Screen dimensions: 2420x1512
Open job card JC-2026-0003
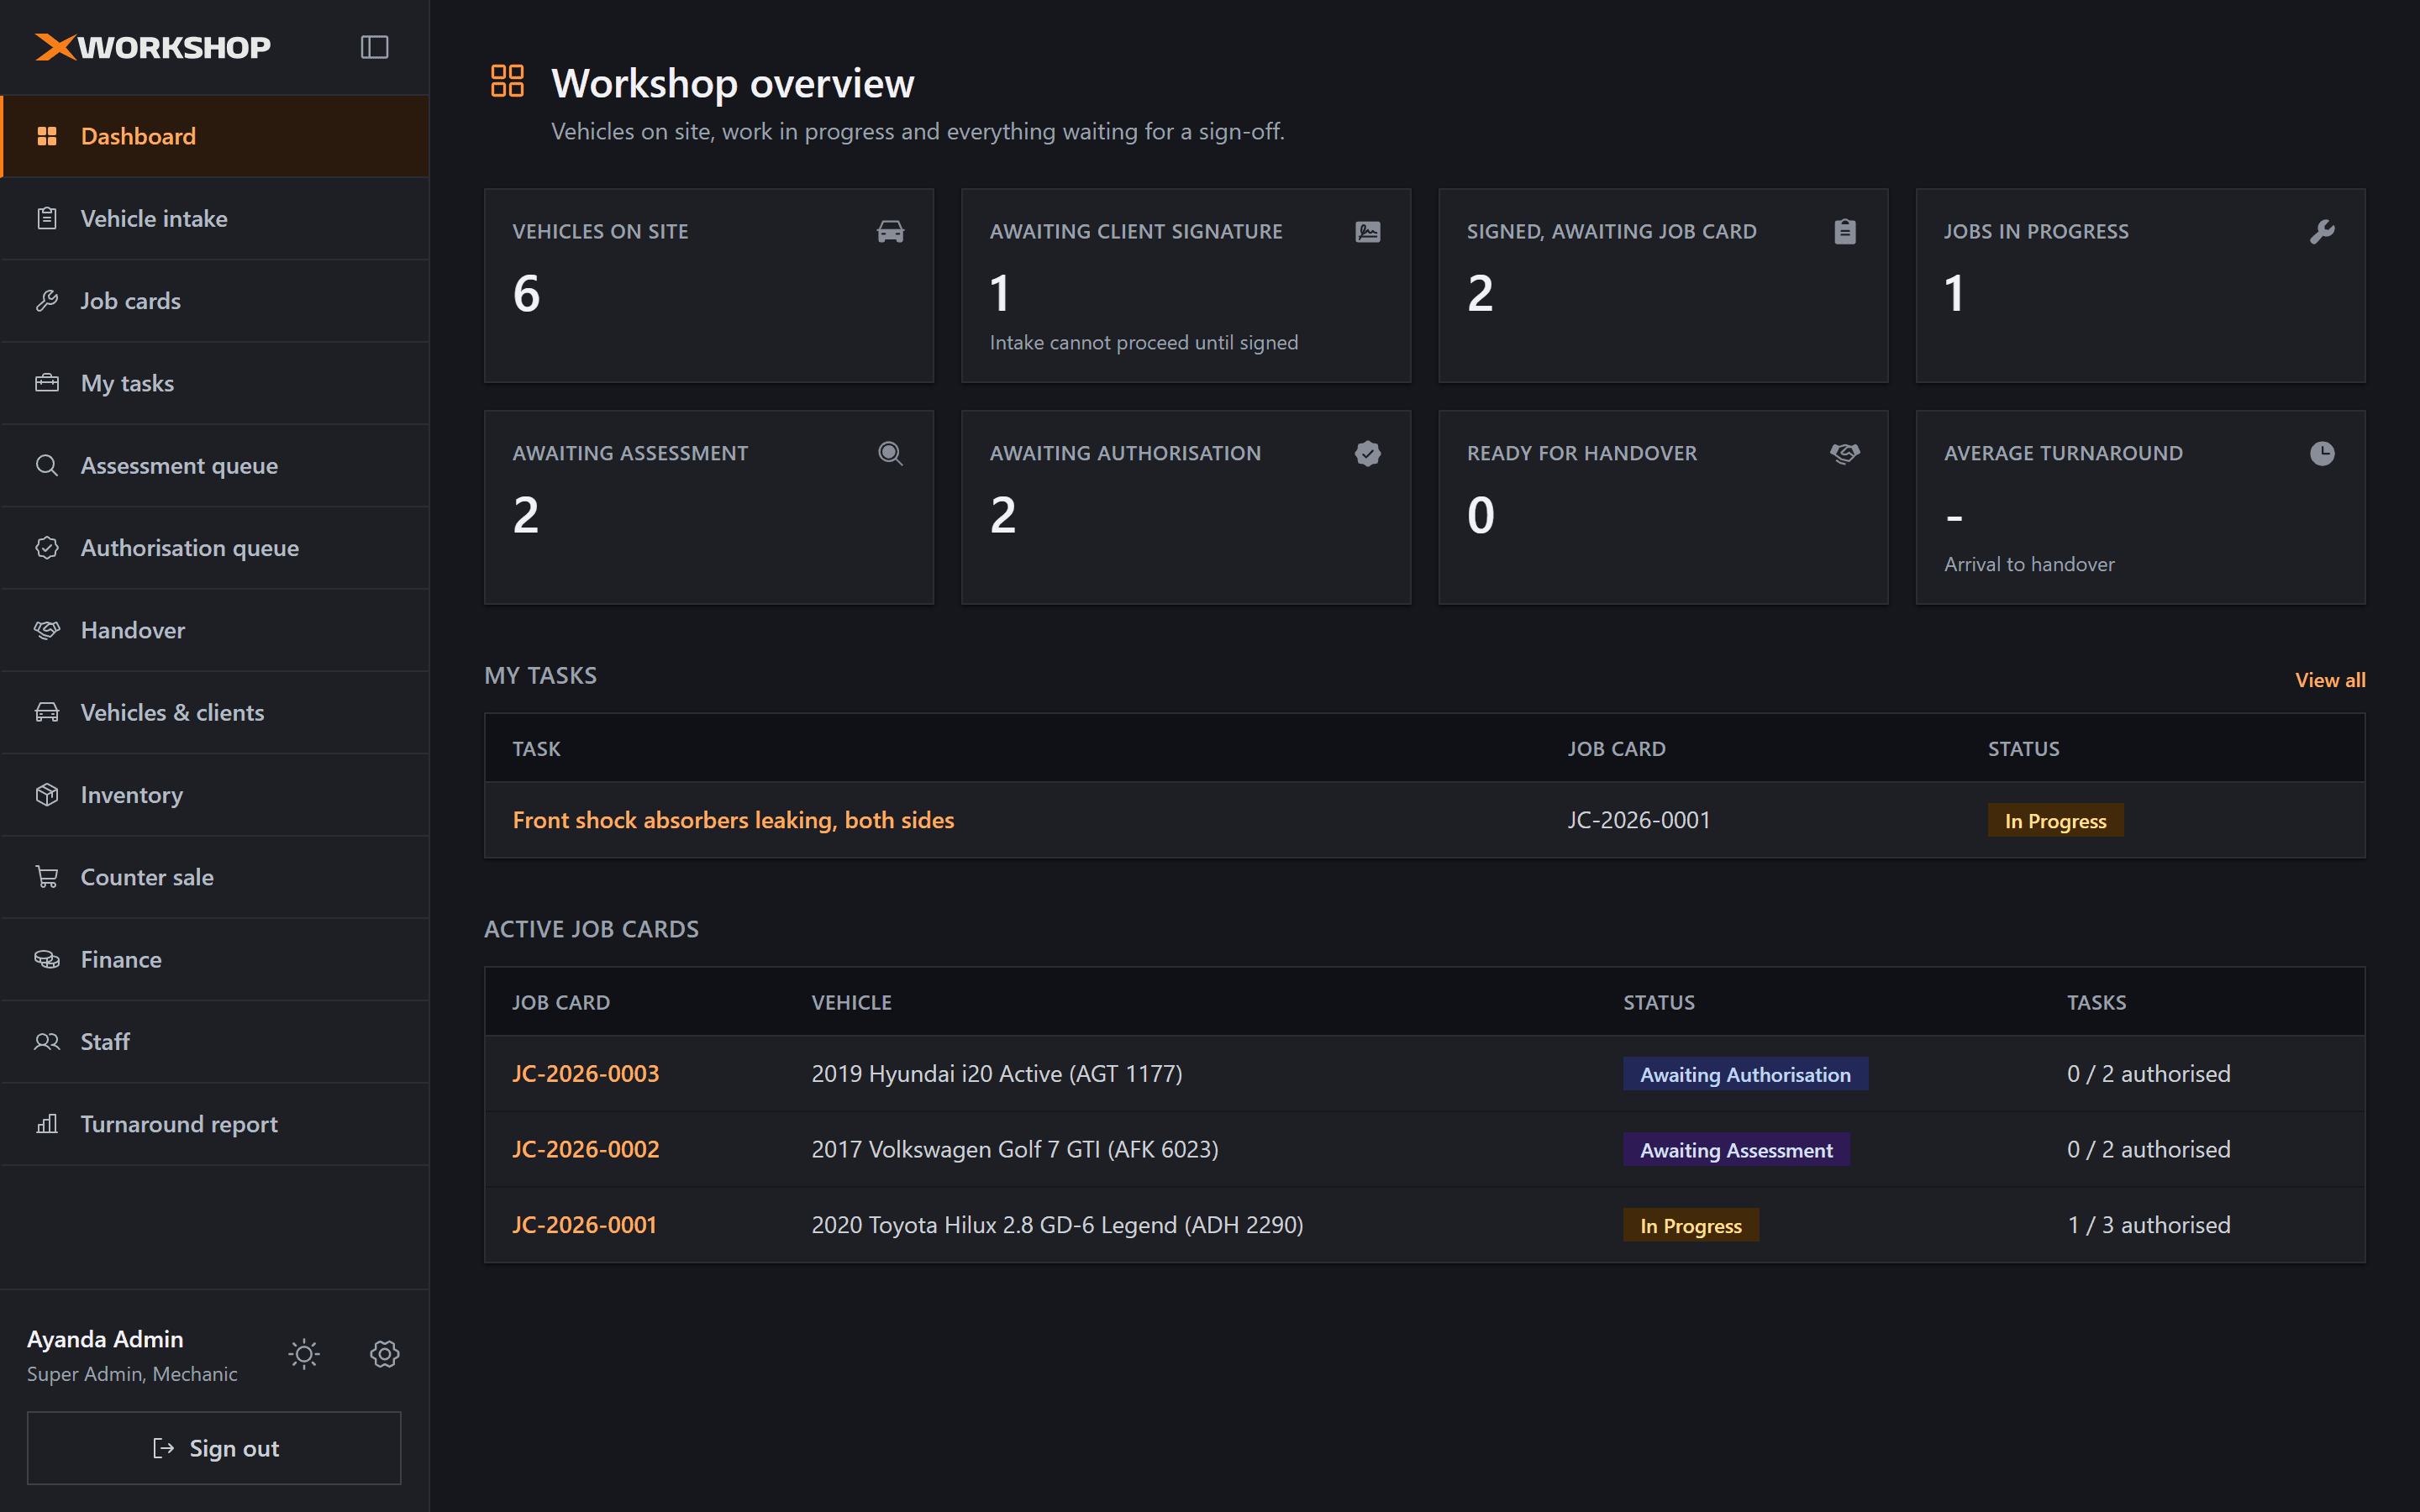[x=585, y=1073]
